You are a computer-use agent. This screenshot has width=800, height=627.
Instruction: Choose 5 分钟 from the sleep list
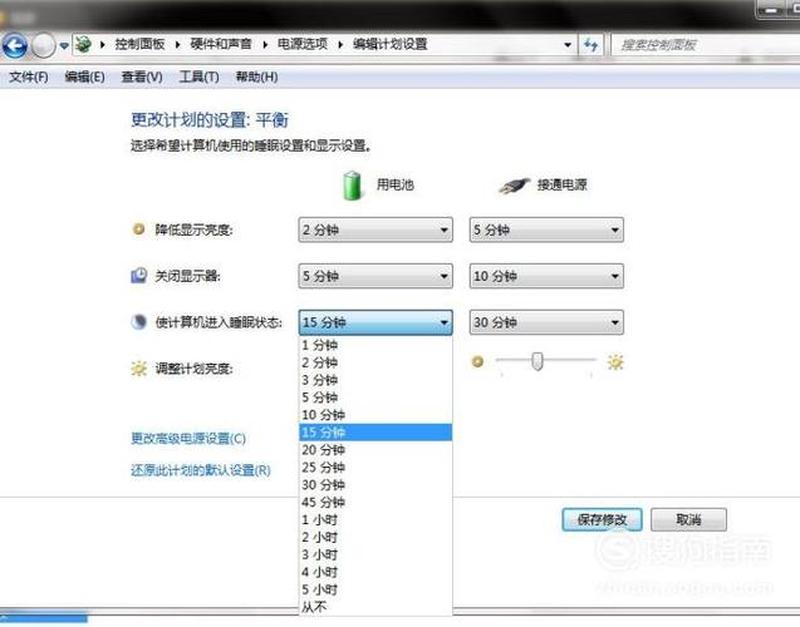point(376,397)
